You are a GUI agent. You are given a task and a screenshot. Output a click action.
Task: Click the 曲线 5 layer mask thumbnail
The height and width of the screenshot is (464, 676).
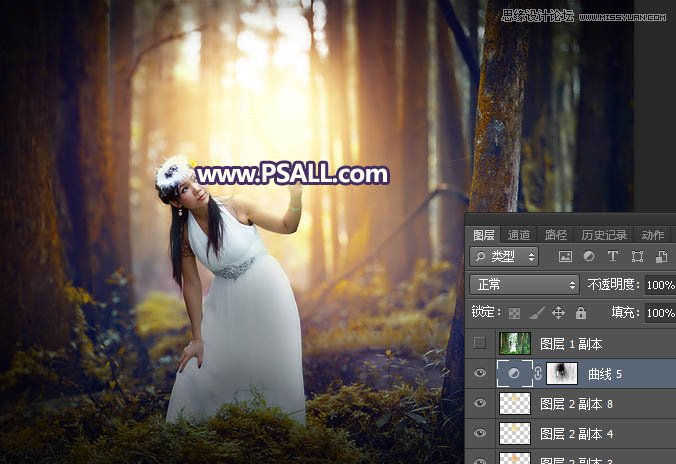pos(562,373)
